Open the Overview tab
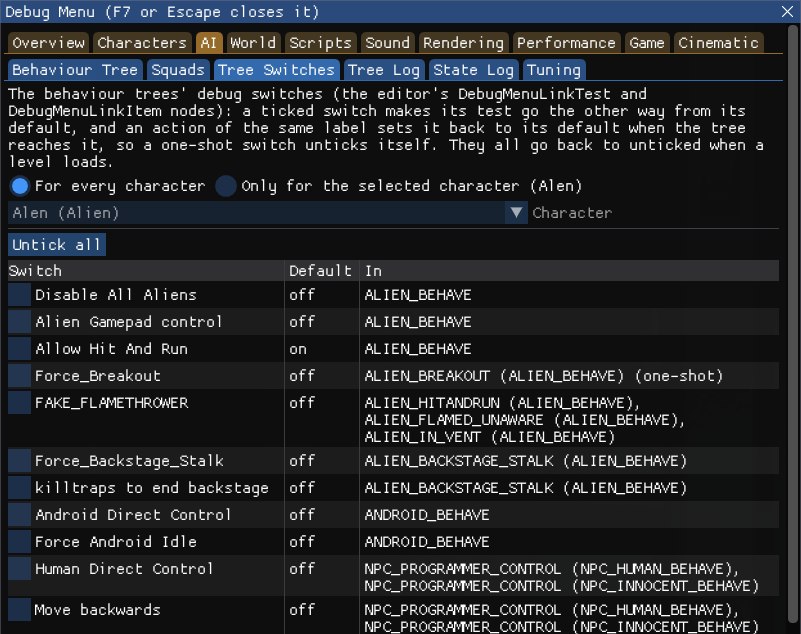 pos(49,43)
